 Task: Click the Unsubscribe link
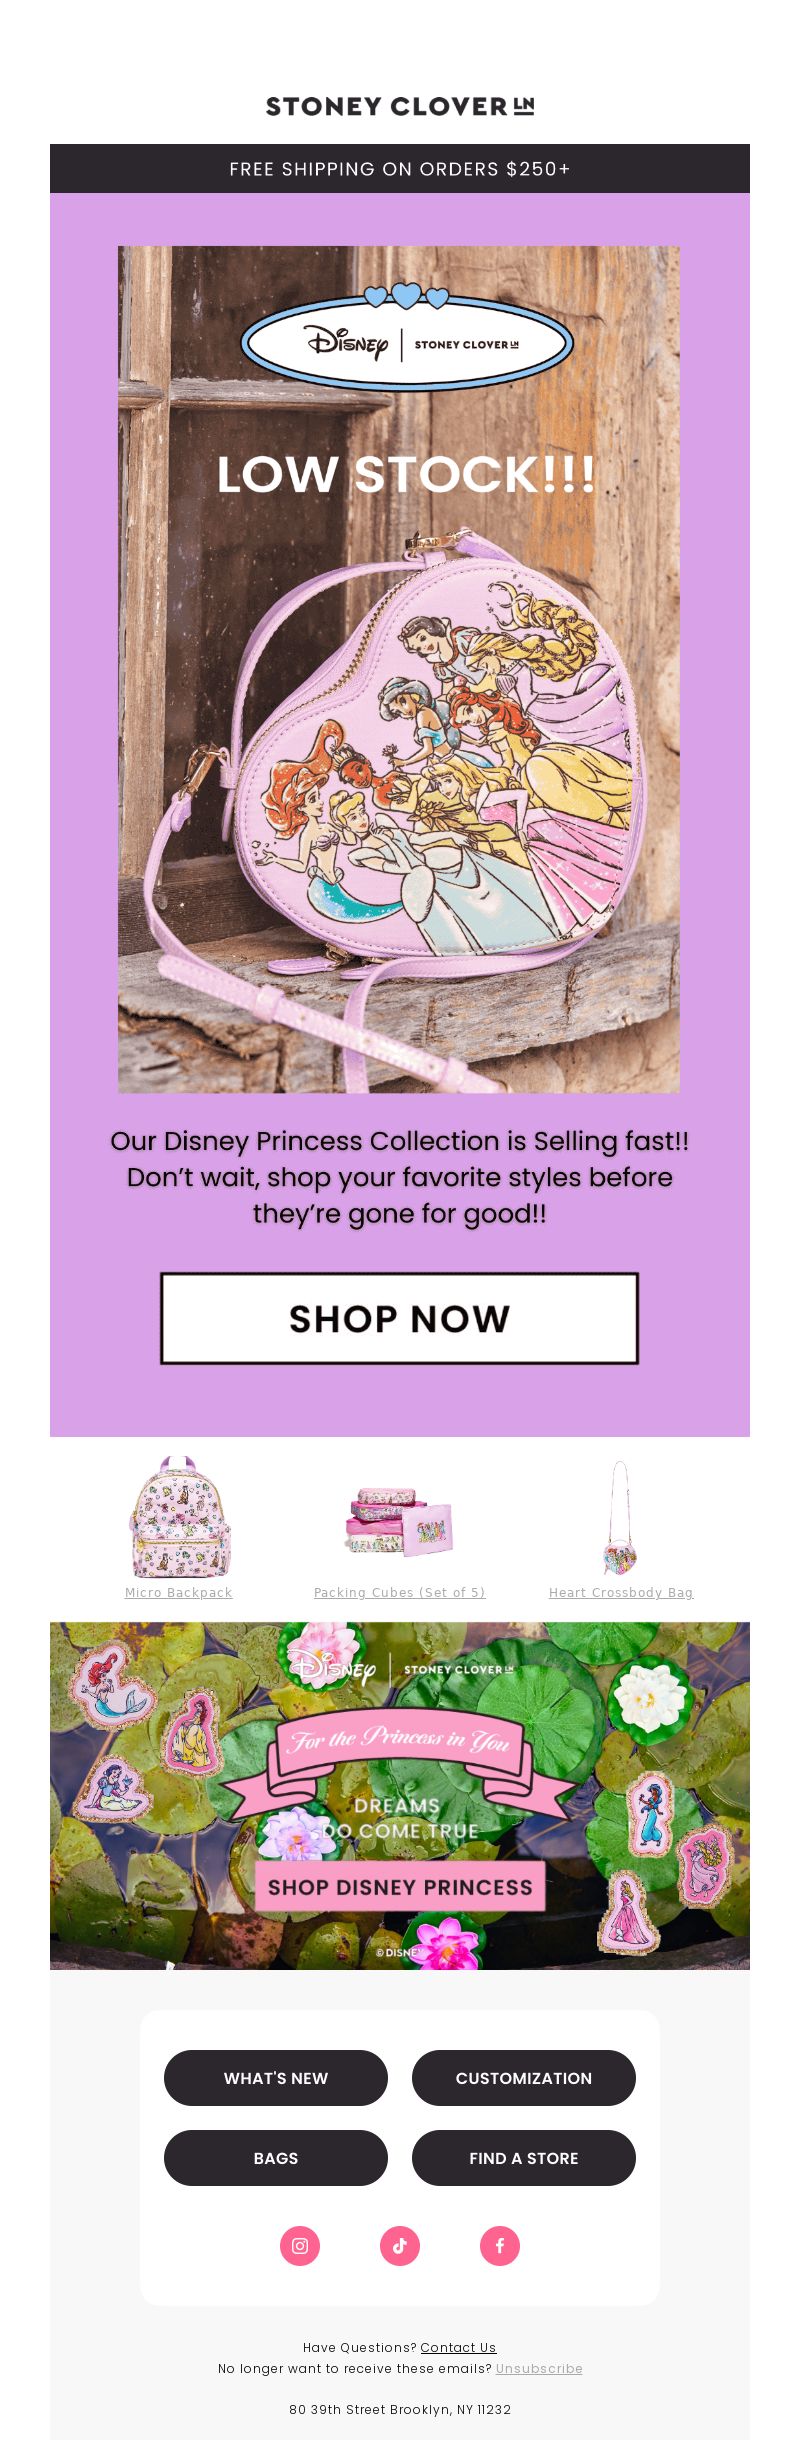(539, 2368)
